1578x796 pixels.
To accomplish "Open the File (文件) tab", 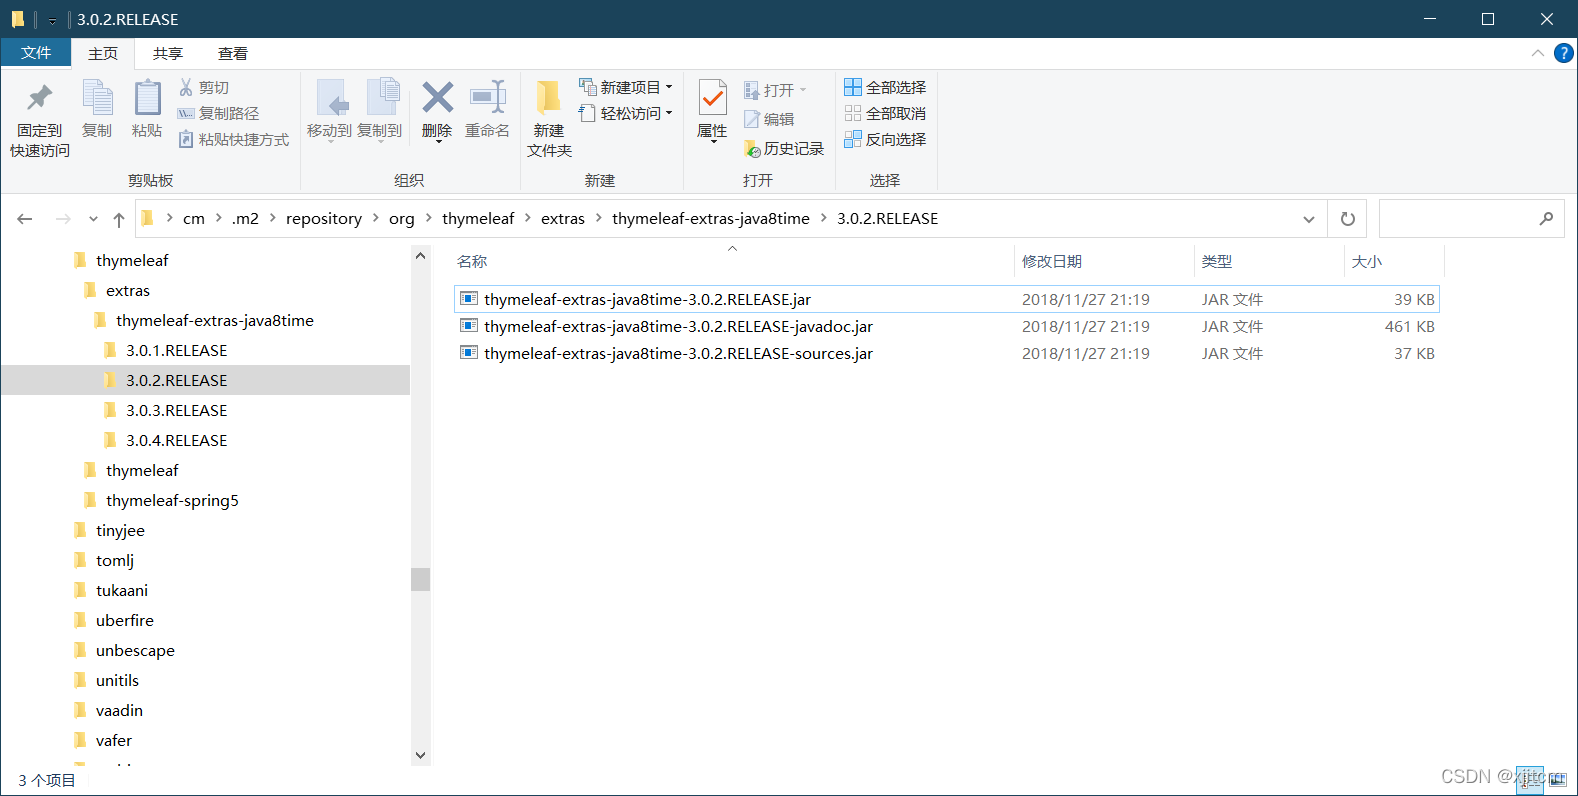I will (x=36, y=53).
